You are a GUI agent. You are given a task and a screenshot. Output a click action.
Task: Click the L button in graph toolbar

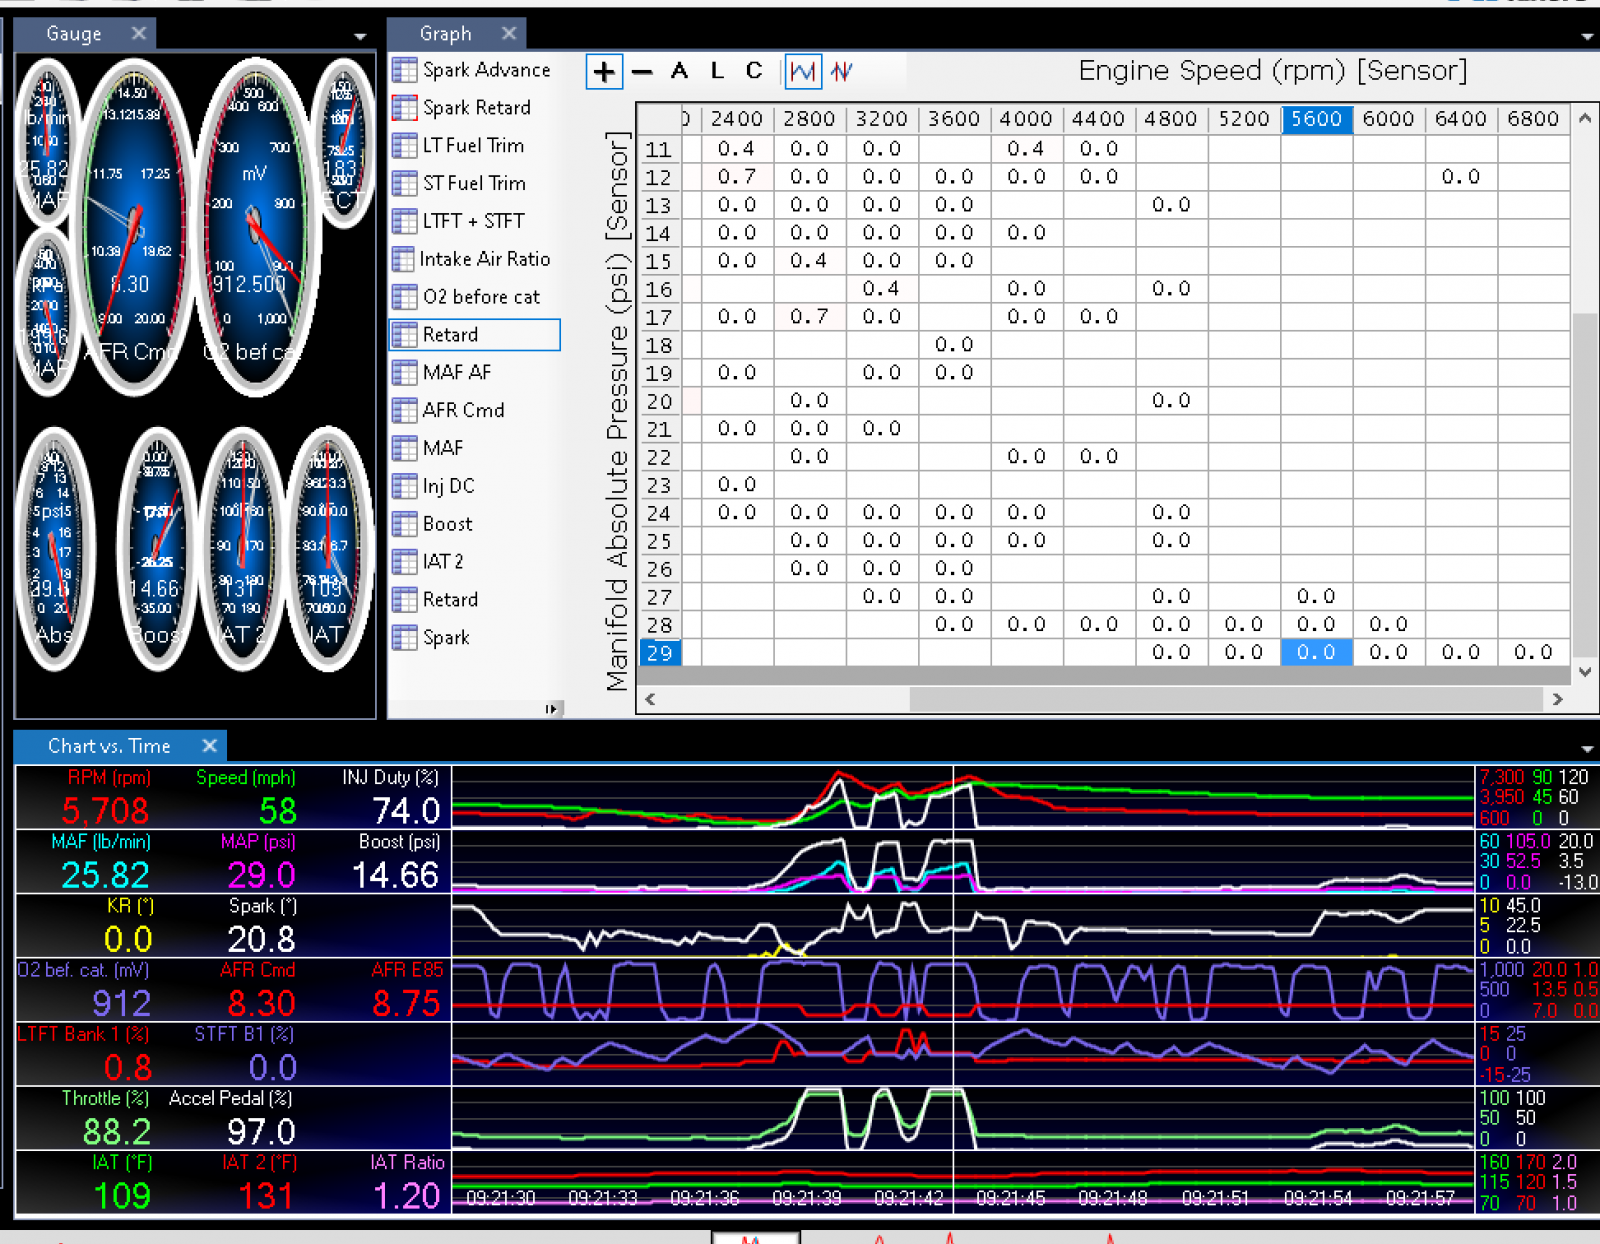pos(717,71)
